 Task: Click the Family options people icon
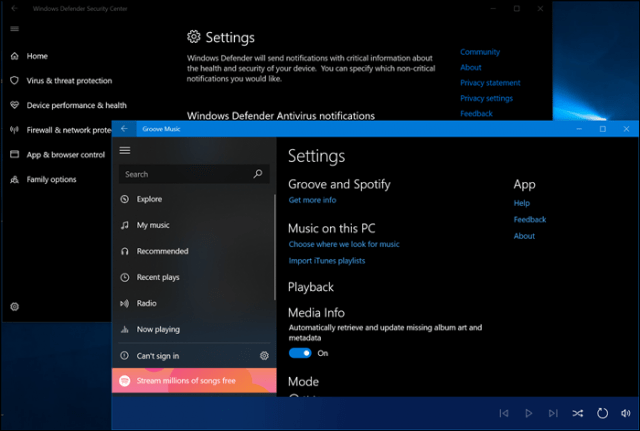tap(15, 179)
